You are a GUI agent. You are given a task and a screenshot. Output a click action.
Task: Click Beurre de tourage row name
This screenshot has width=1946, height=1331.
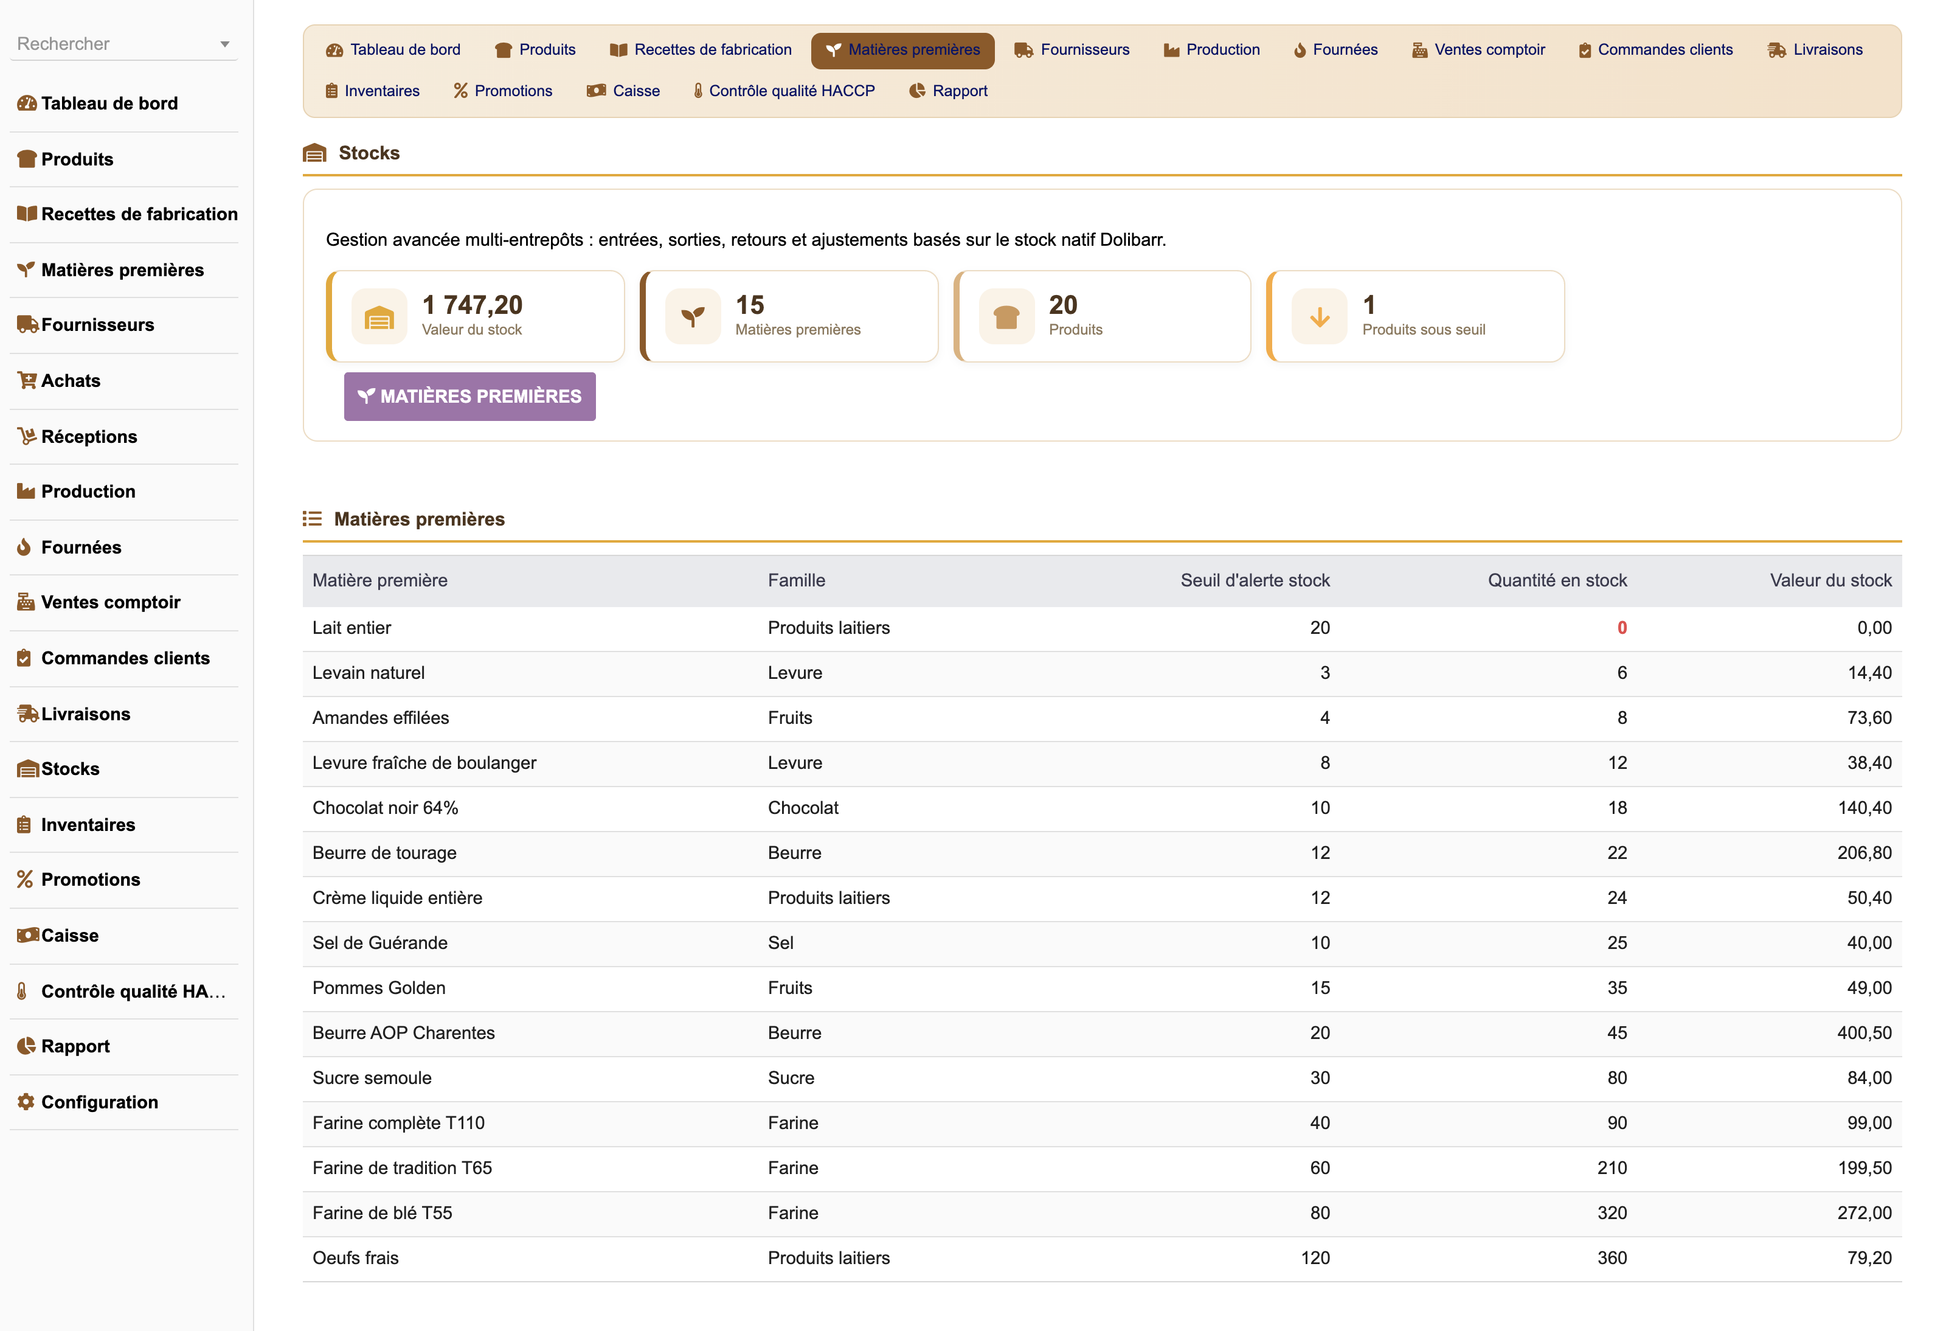(x=385, y=853)
